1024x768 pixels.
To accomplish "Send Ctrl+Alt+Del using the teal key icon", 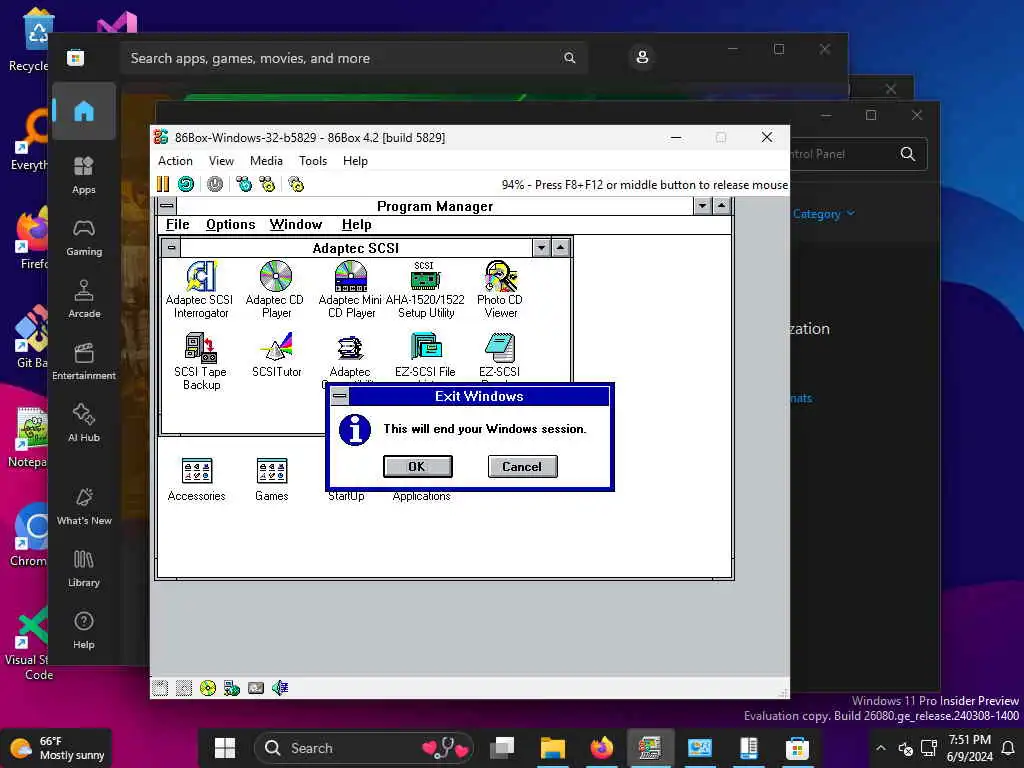I will [x=244, y=184].
